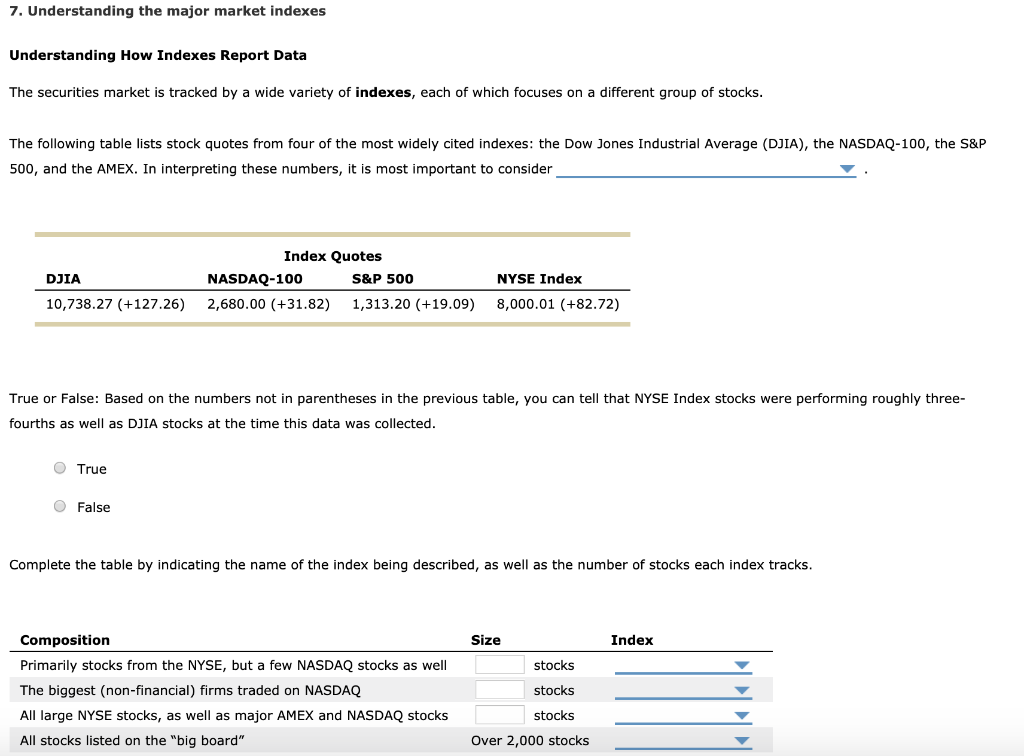Image resolution: width=1024 pixels, height=756 pixels.
Task: Choose True for the NYSE performance question
Action: [x=59, y=467]
